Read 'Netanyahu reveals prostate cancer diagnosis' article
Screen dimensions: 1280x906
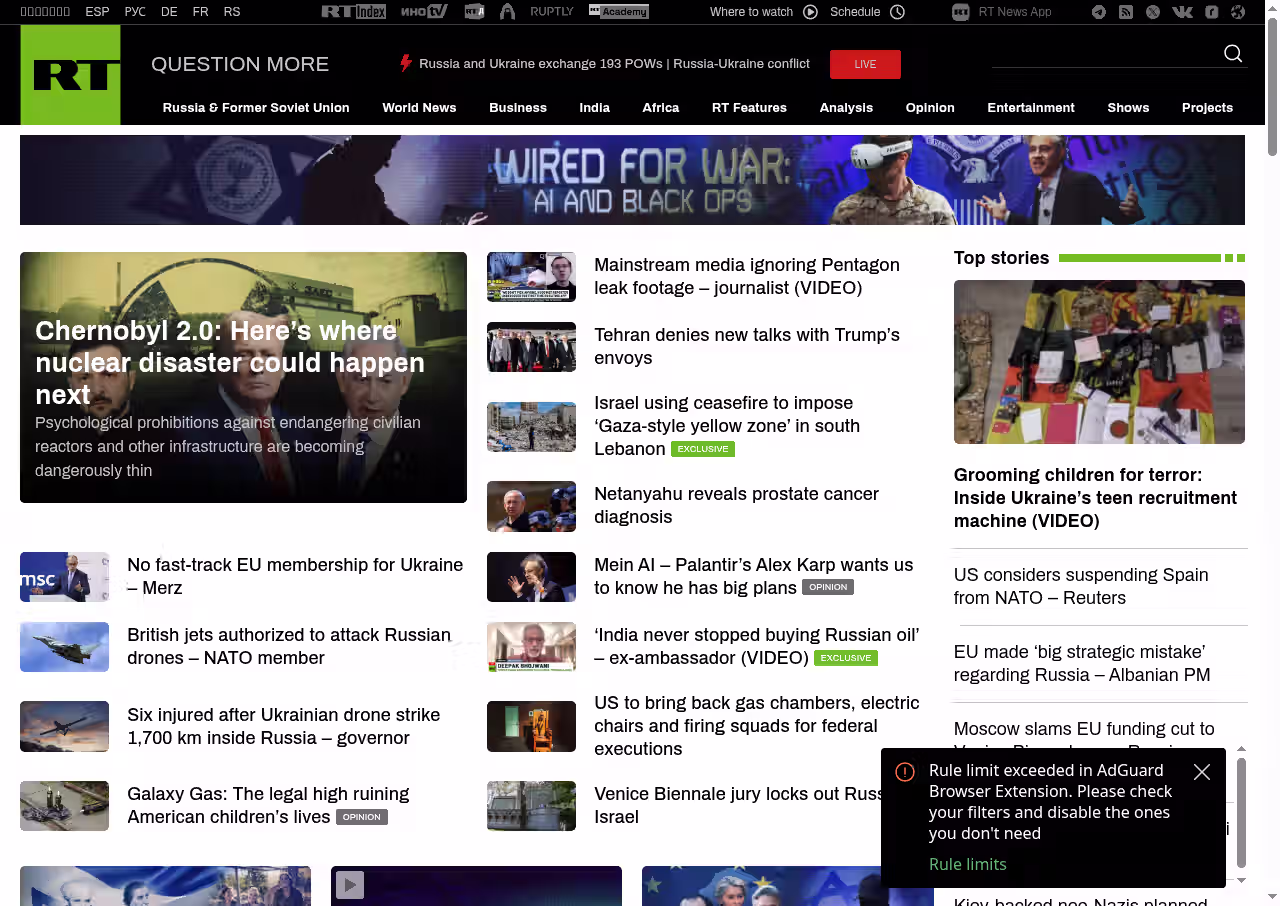click(736, 505)
